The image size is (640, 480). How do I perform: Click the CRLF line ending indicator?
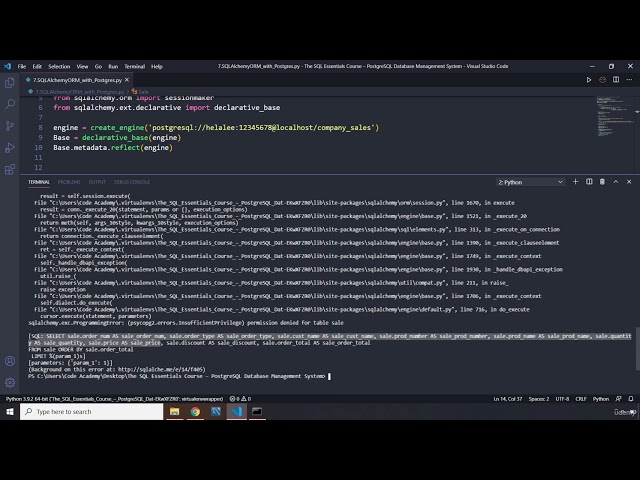(581, 399)
